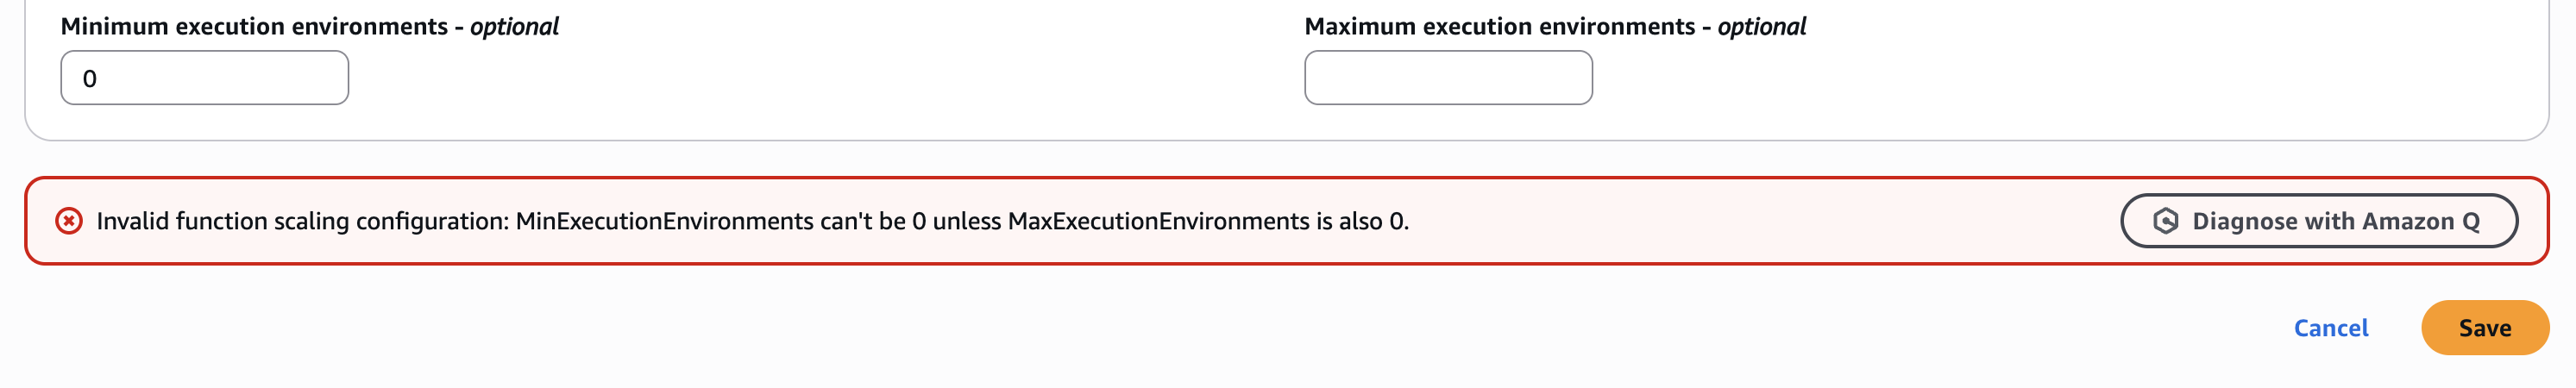Click 'optional' beside Minimum execution environments
Image resolution: width=2576 pixels, height=388 pixels.
(514, 26)
